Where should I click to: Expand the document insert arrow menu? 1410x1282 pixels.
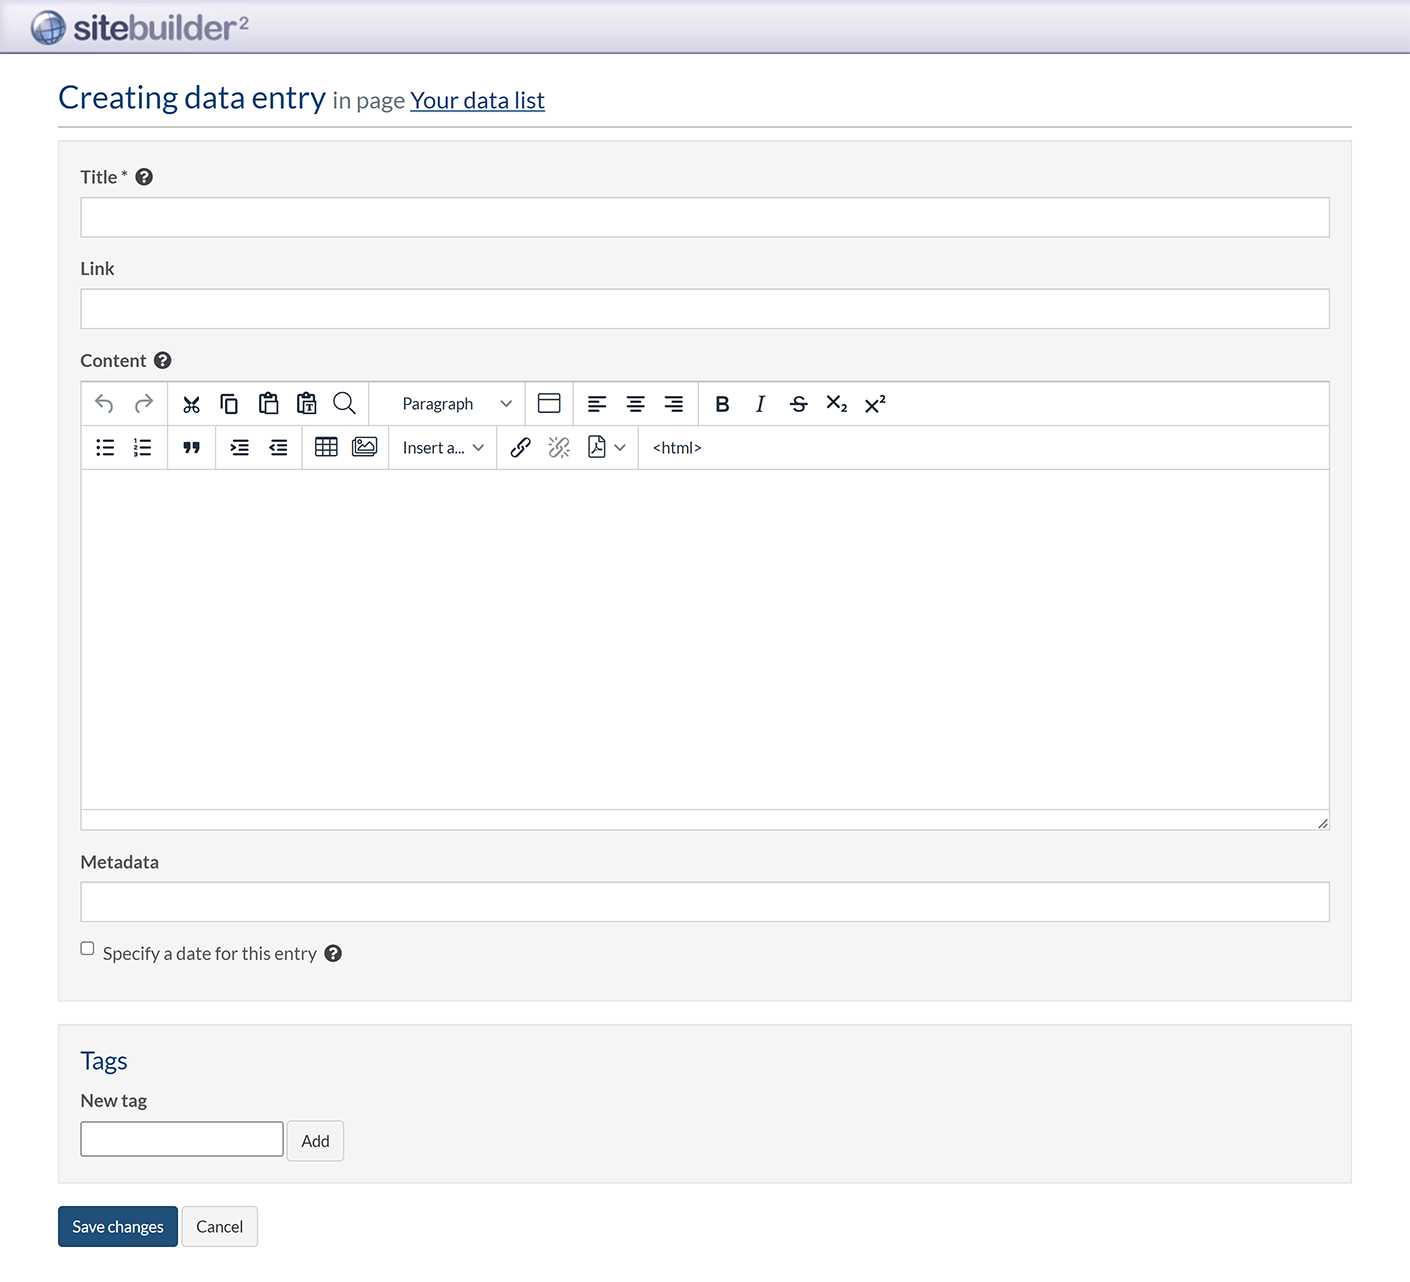[x=620, y=448]
